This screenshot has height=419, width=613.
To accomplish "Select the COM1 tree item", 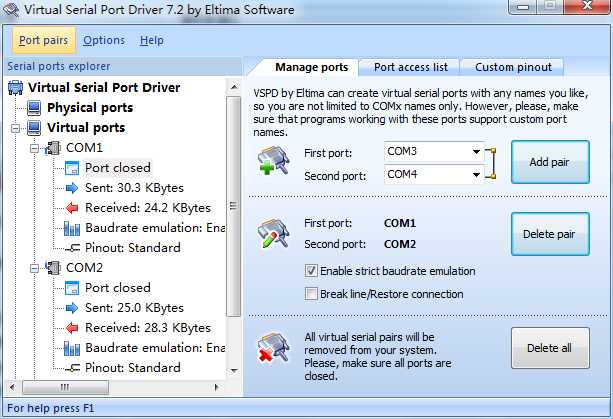I will point(84,148).
